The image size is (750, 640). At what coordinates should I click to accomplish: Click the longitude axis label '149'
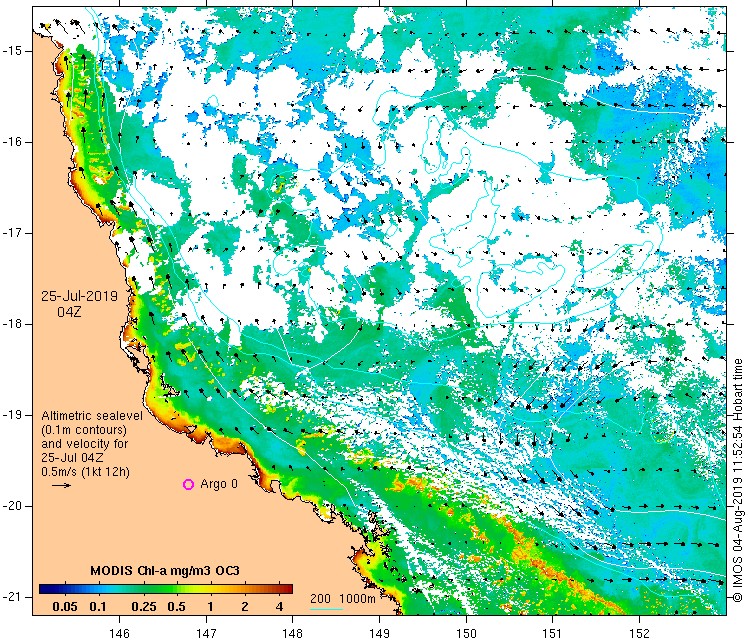tap(379, 633)
